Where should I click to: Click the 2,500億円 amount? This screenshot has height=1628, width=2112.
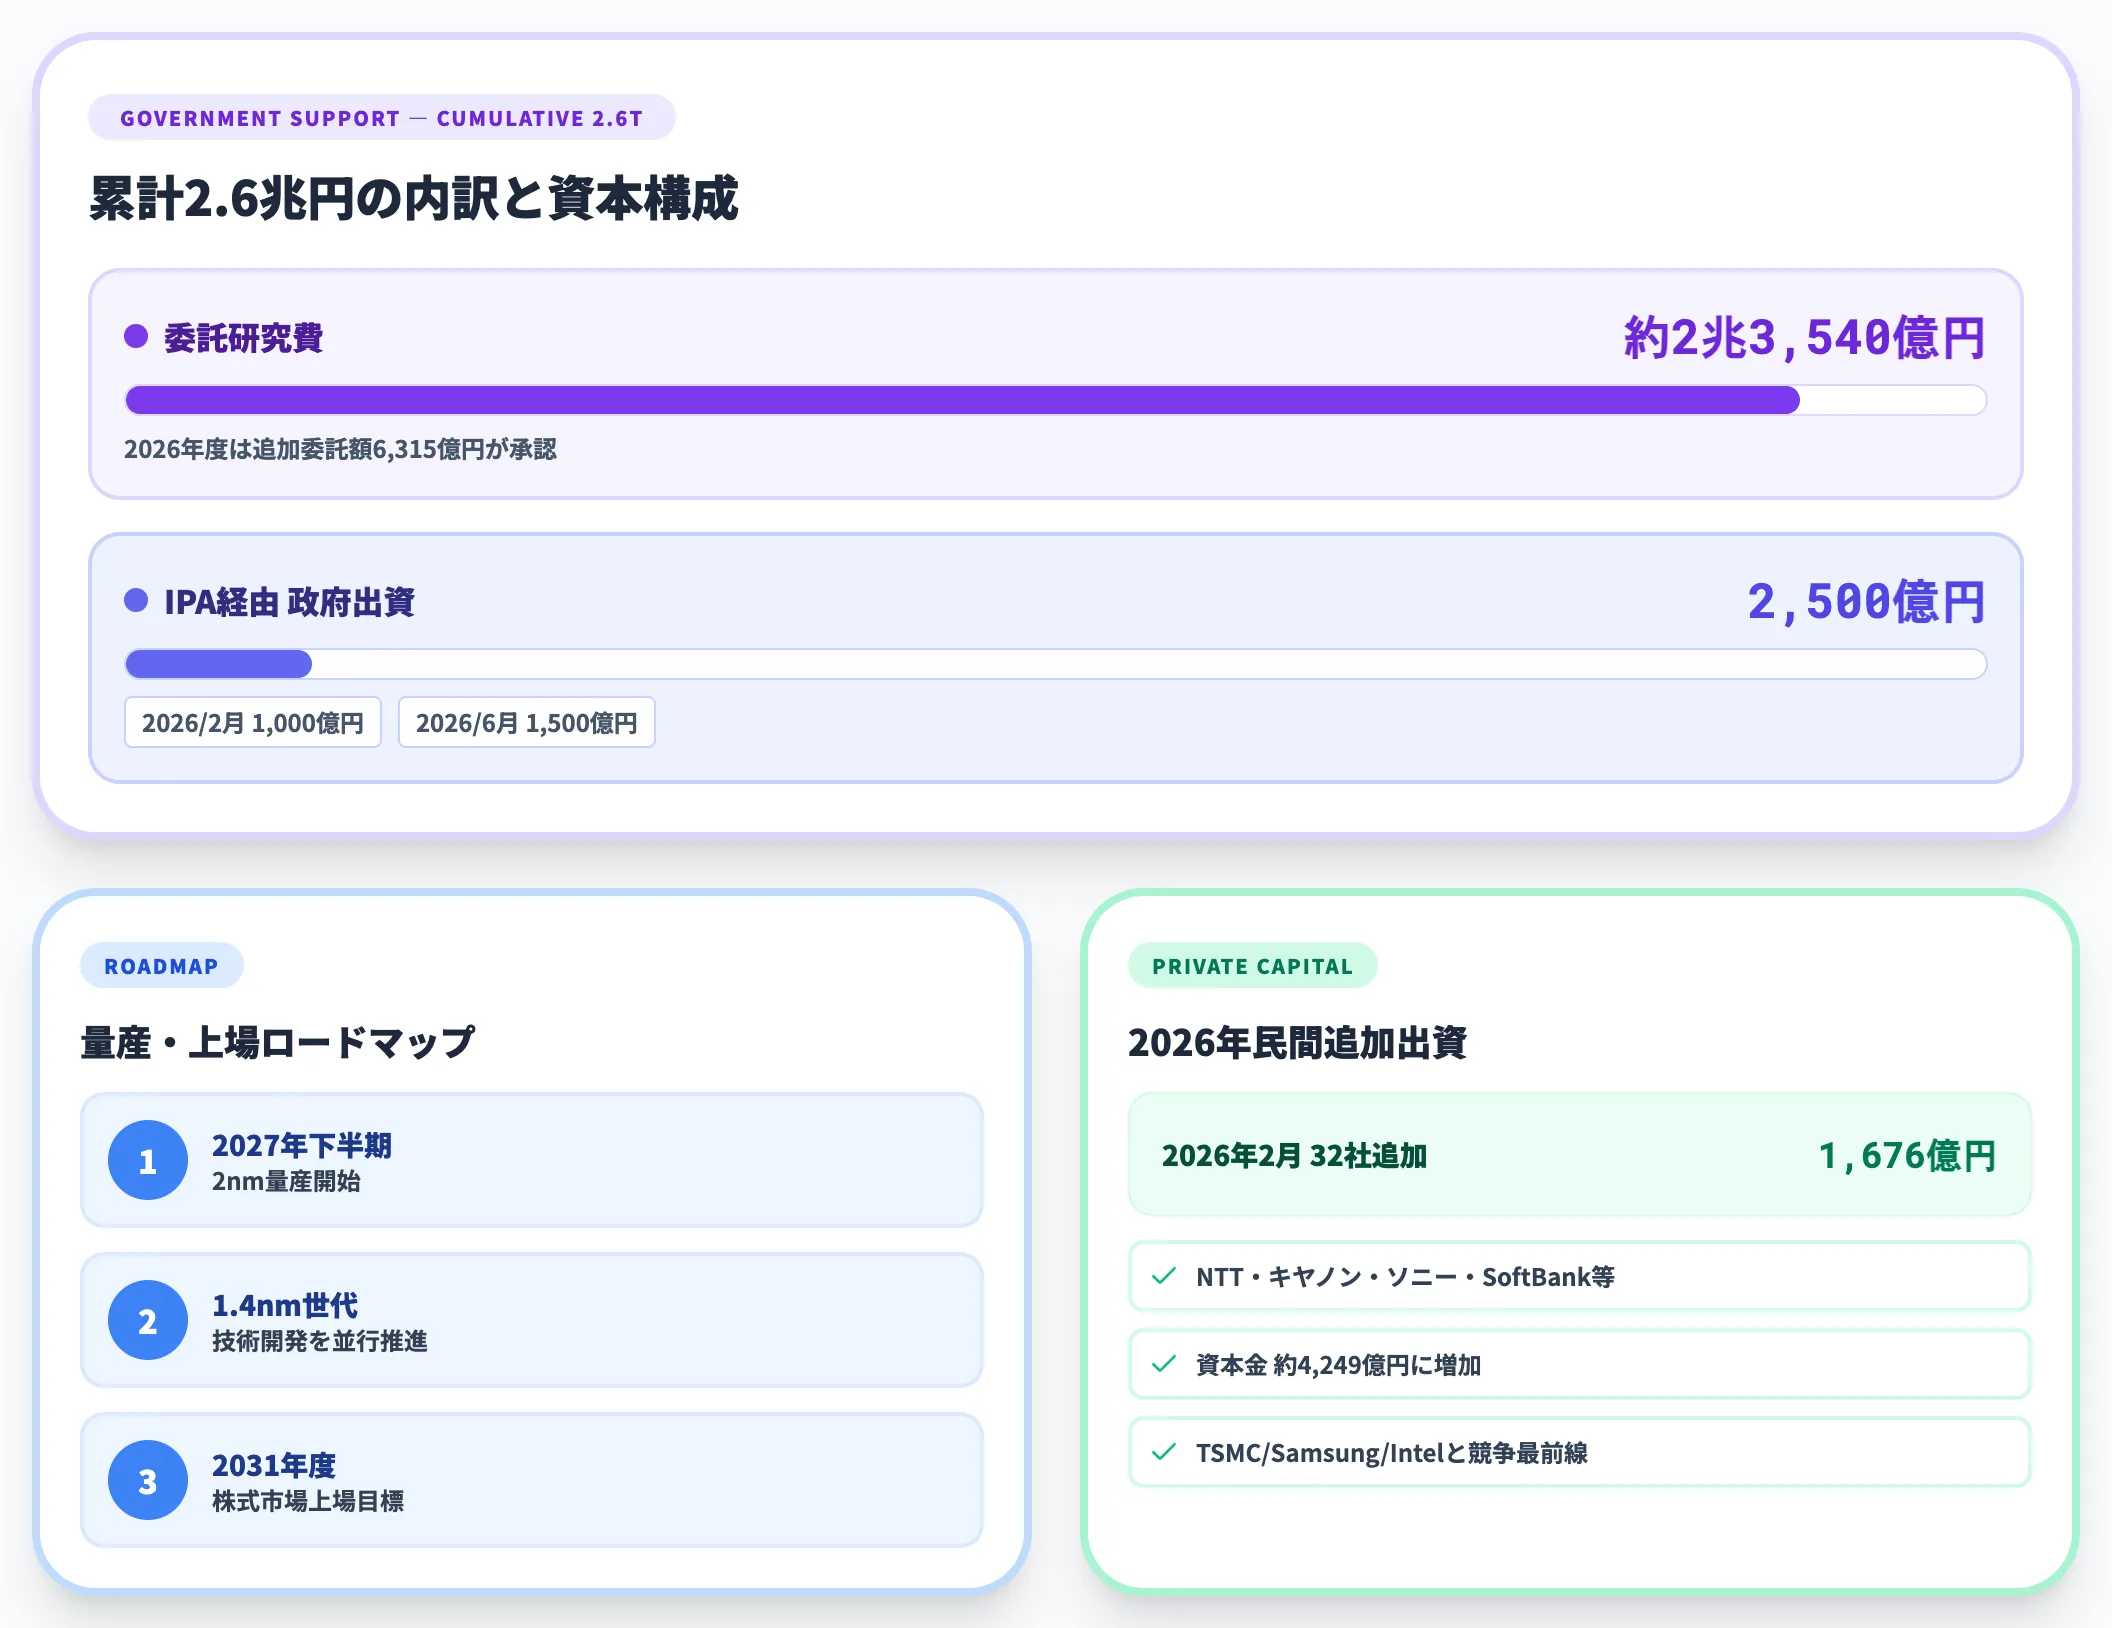tap(1866, 602)
